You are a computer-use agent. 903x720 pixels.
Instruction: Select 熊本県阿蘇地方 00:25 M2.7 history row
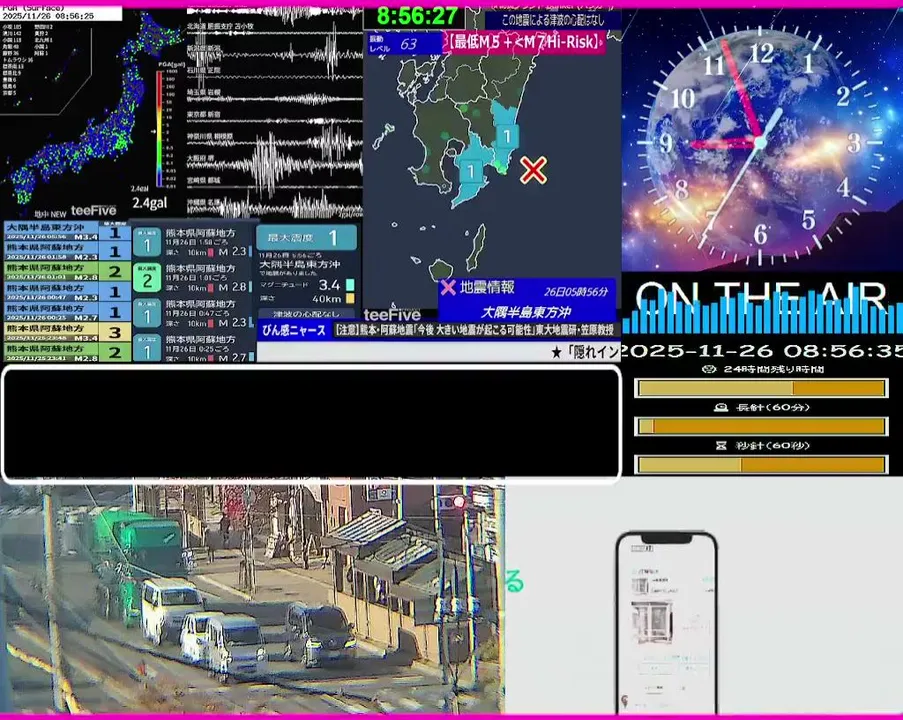coord(67,312)
